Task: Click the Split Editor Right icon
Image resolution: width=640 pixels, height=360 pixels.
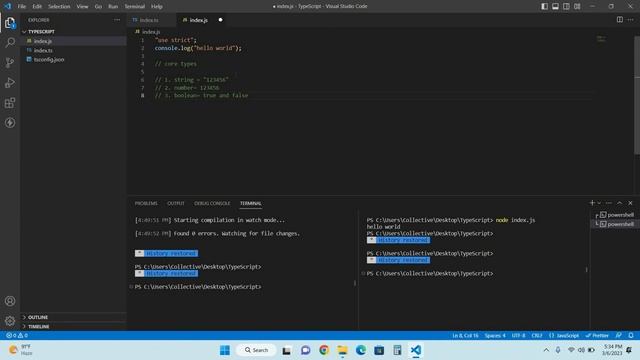Action: click(620, 20)
